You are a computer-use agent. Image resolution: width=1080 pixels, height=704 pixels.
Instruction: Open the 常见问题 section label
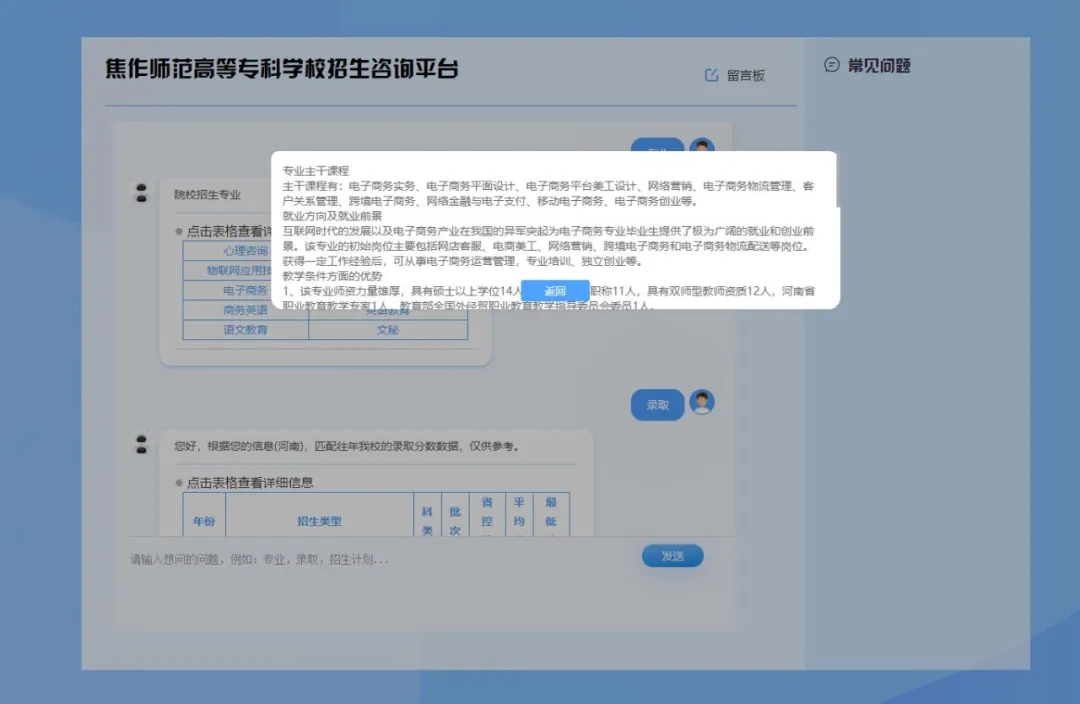tap(879, 66)
